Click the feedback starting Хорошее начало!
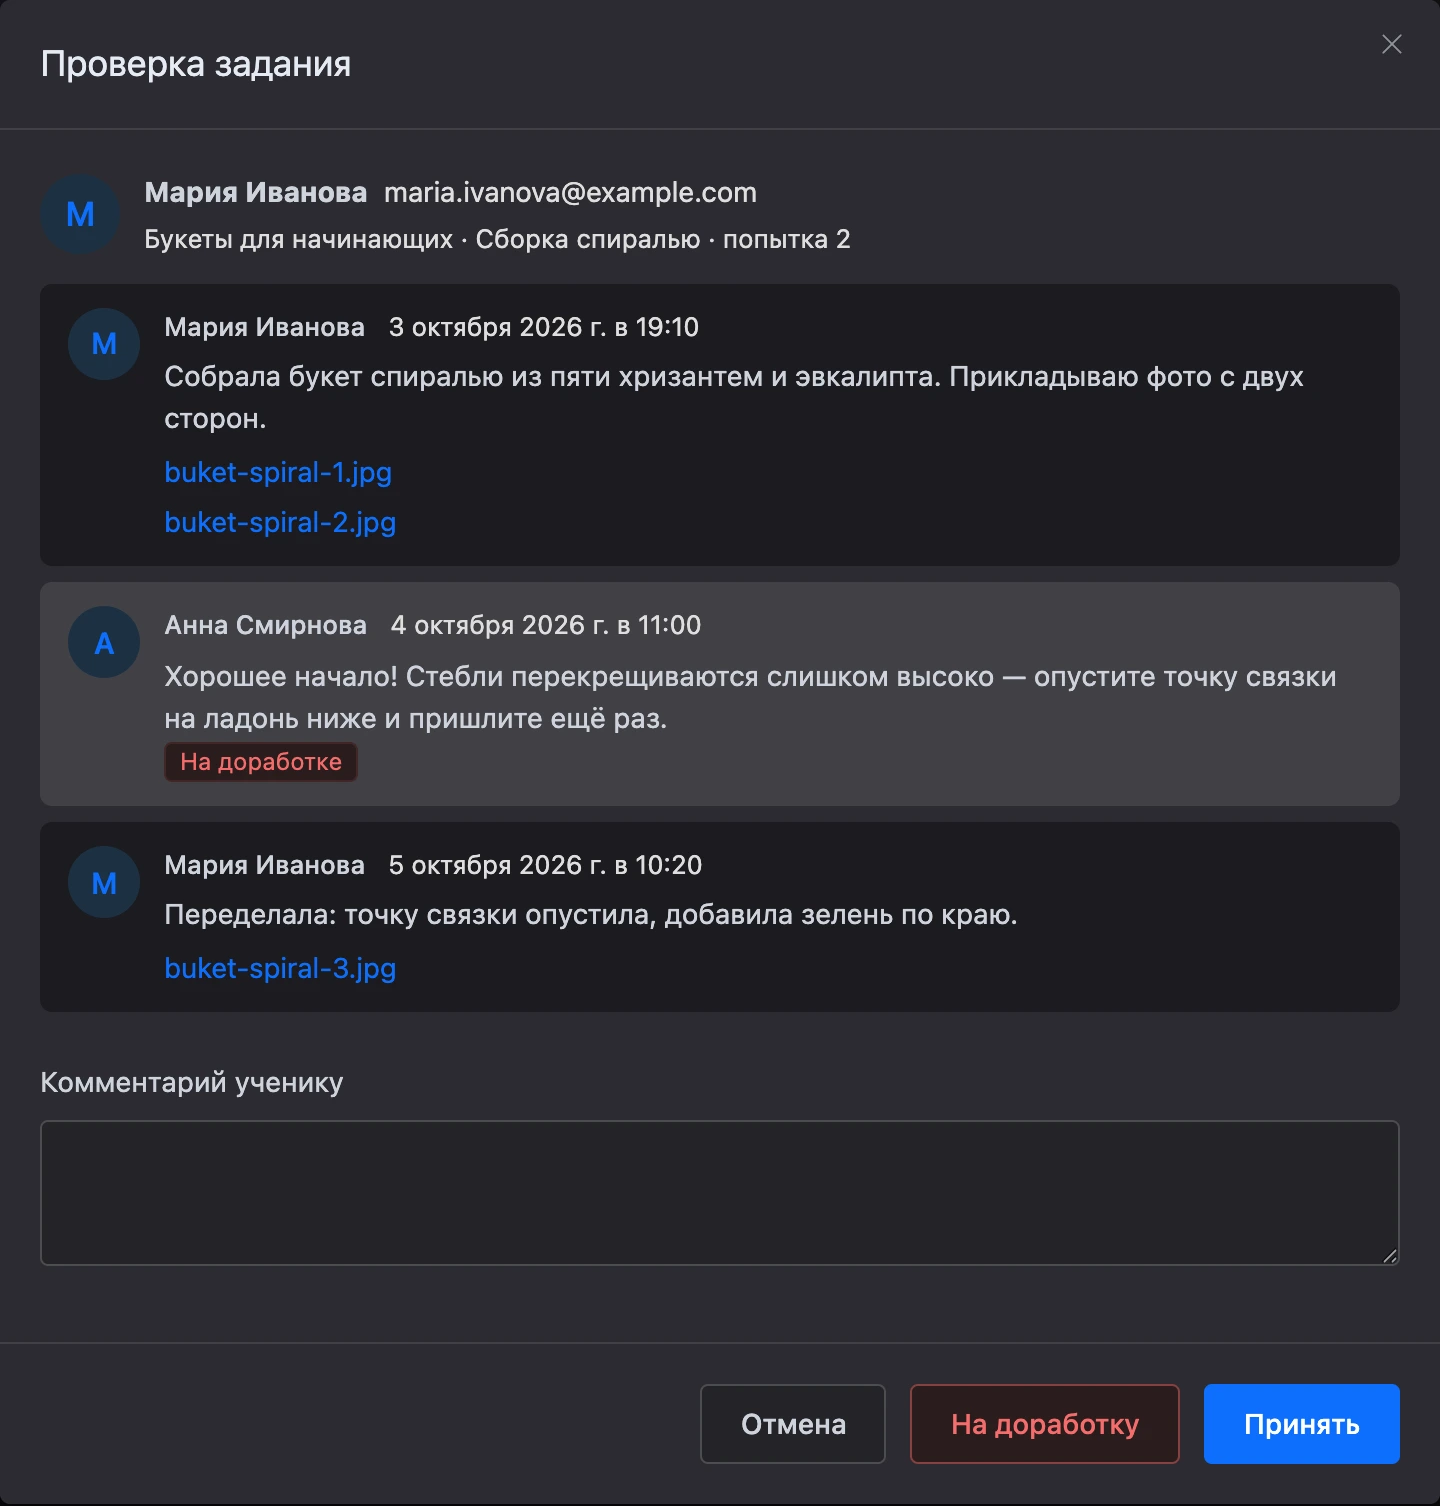 [x=750, y=697]
